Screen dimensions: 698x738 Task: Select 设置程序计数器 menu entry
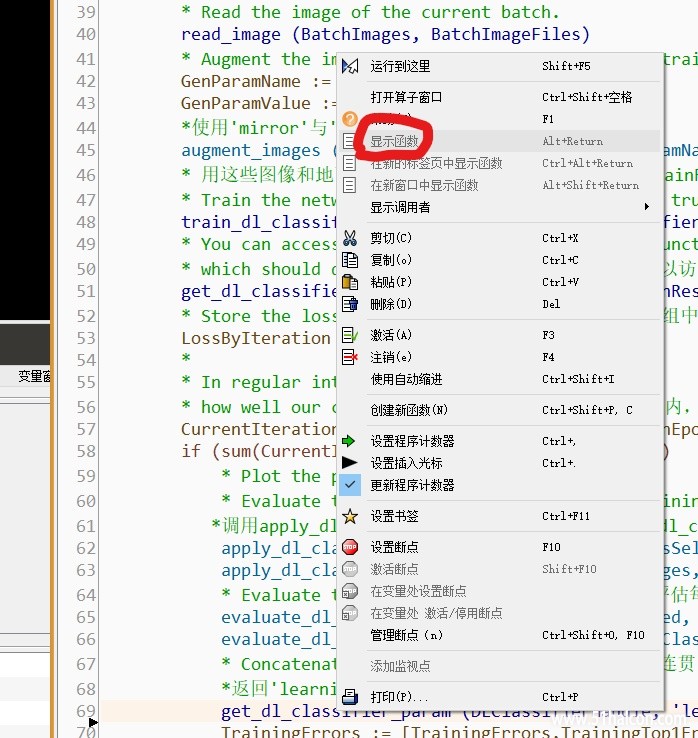[500, 441]
